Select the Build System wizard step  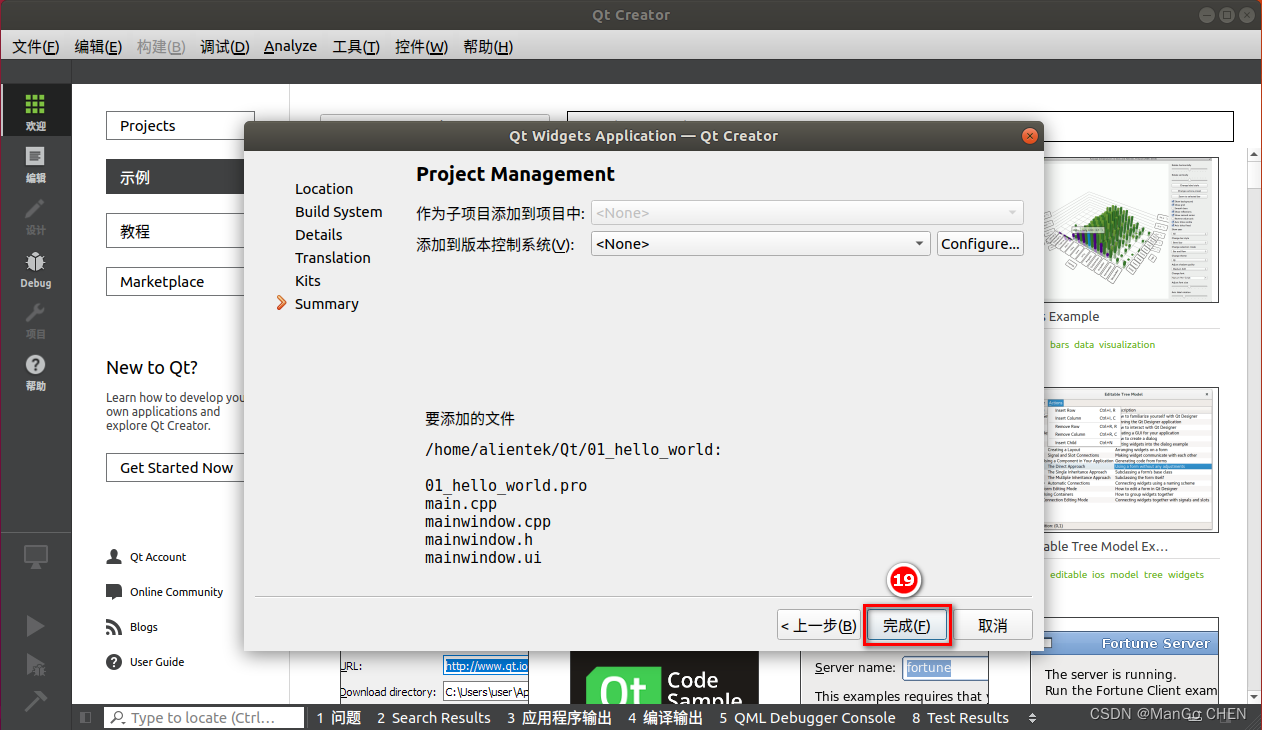pos(339,212)
